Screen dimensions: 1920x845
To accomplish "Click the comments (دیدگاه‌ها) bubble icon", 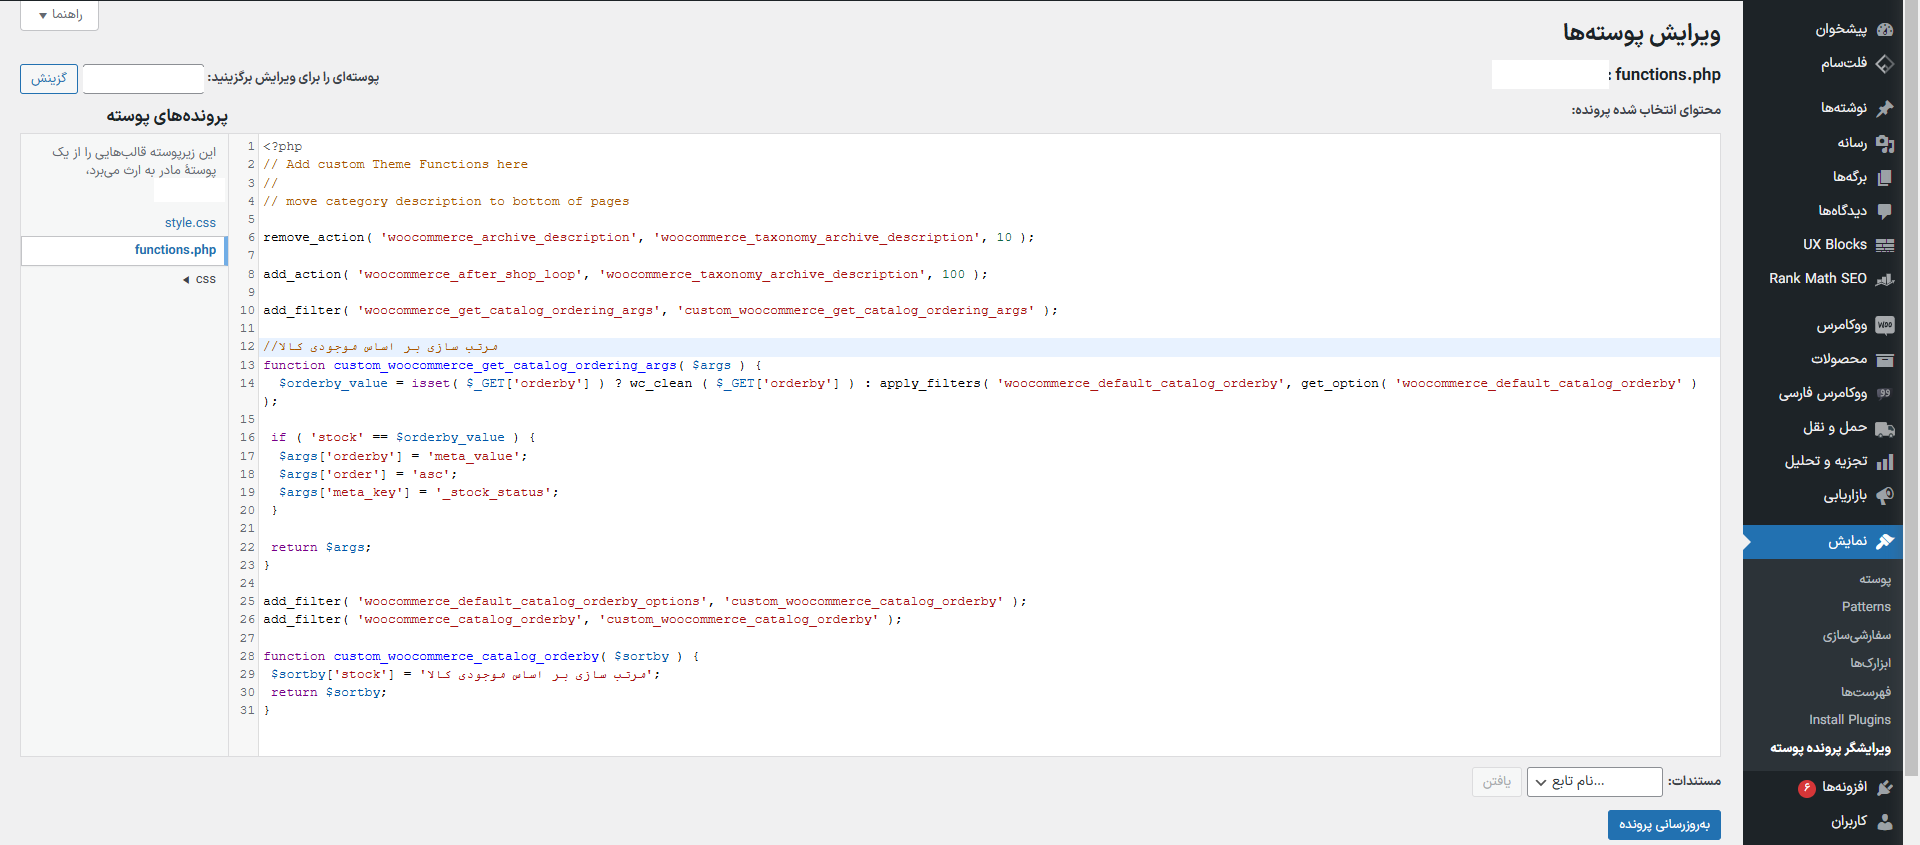I will tap(1885, 211).
